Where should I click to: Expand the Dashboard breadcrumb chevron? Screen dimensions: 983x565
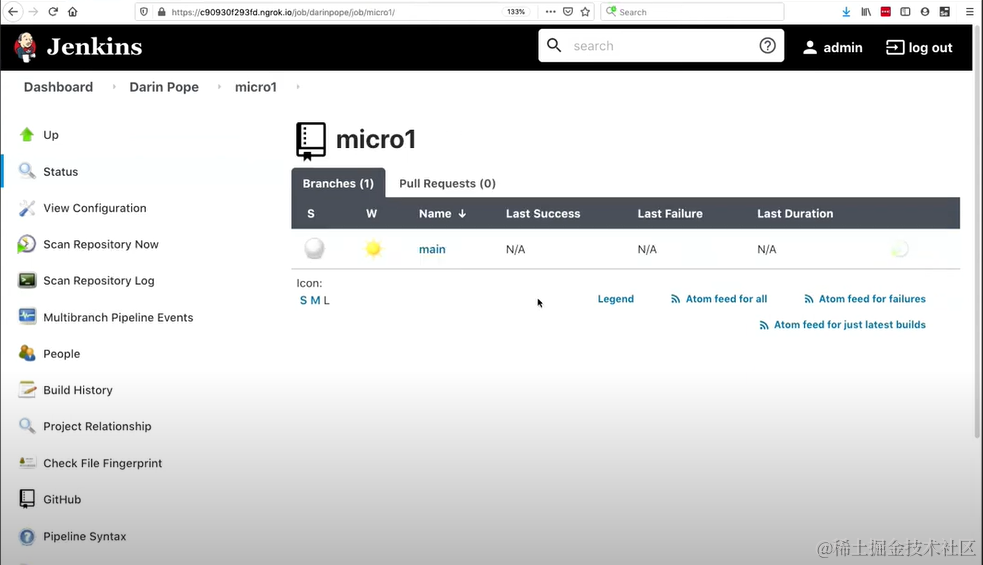(113, 88)
